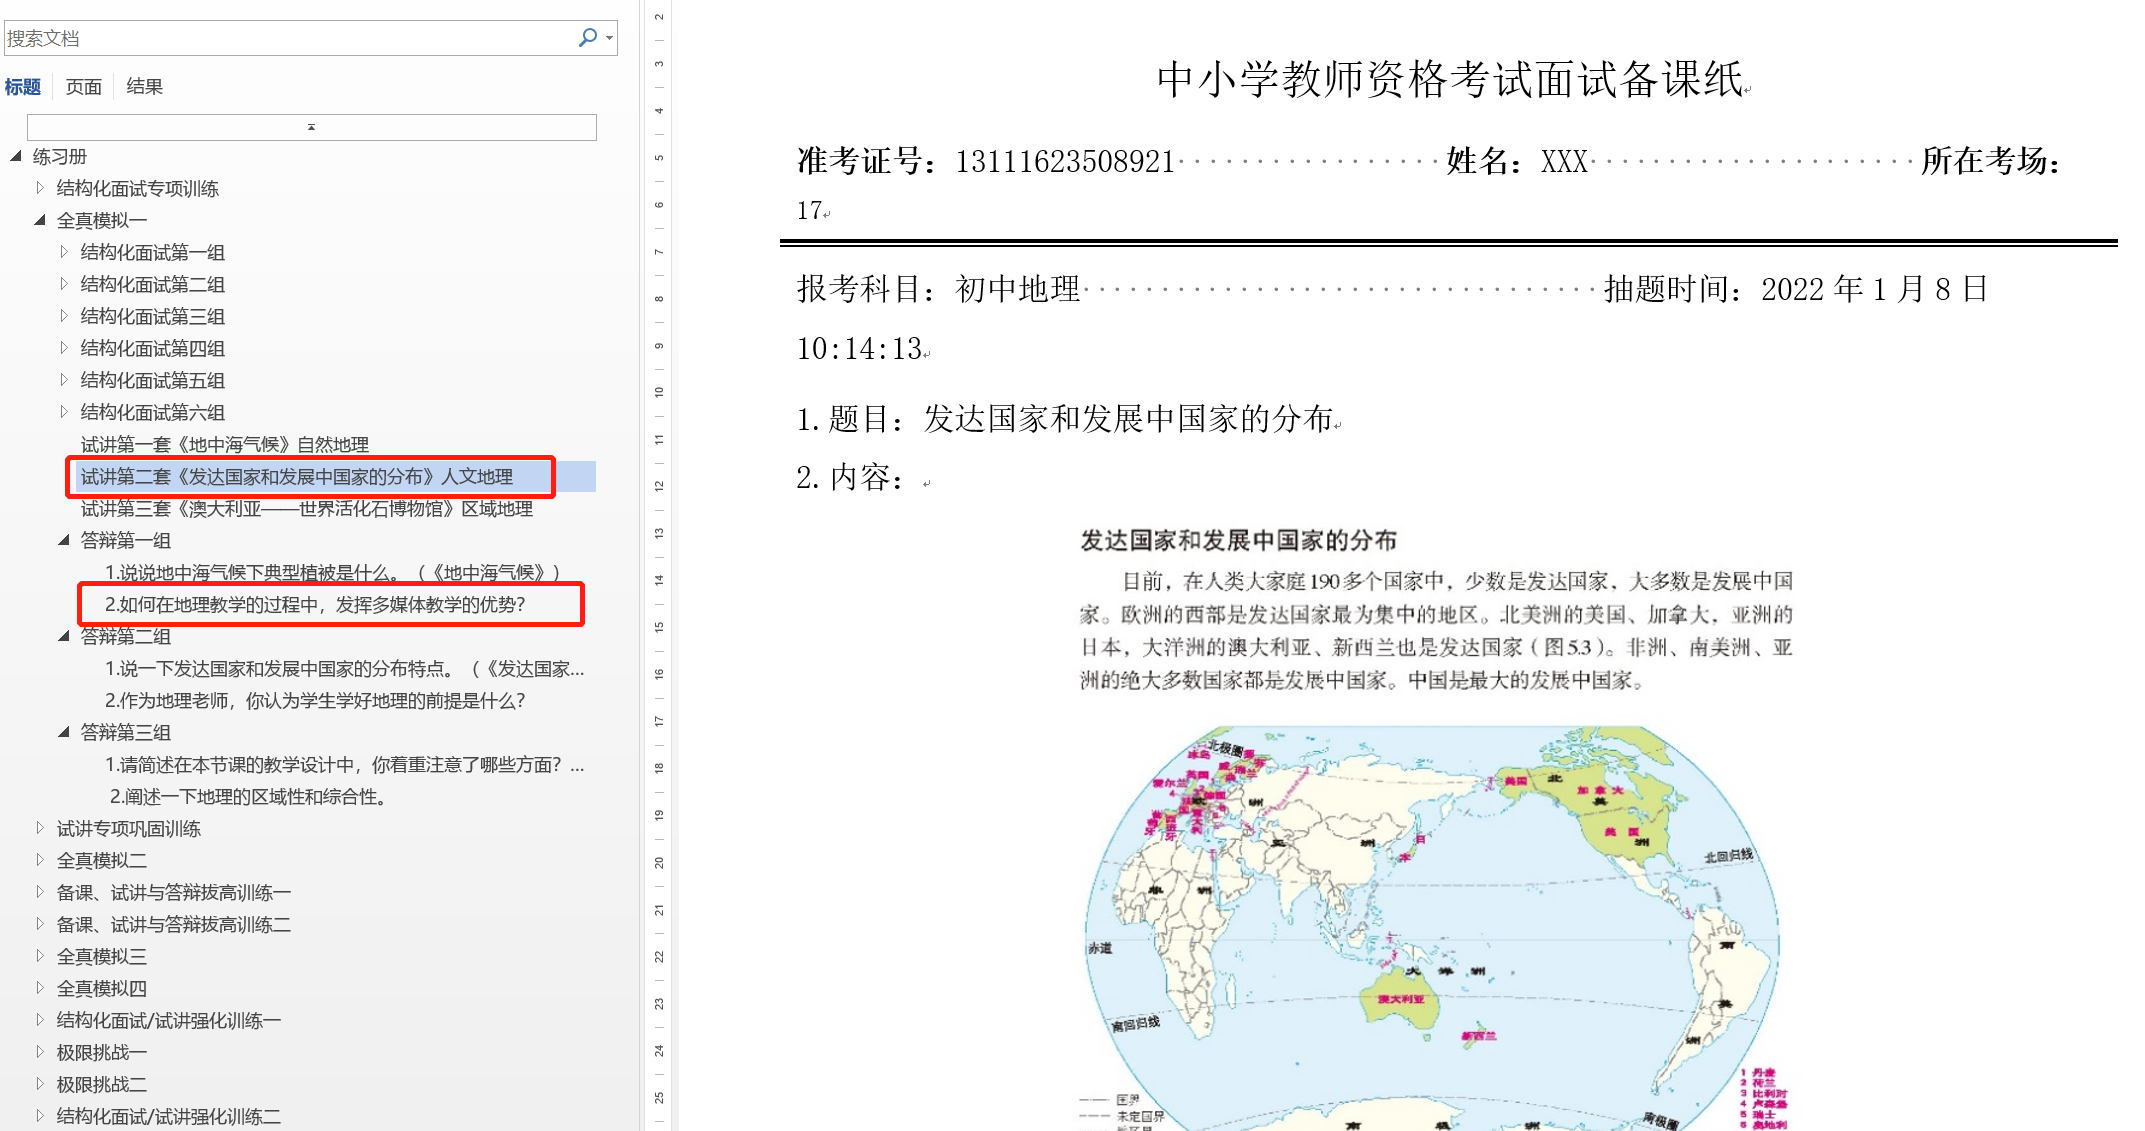Switch to the 页面 tab
Viewport: 2145px width, 1131px height.
84,87
